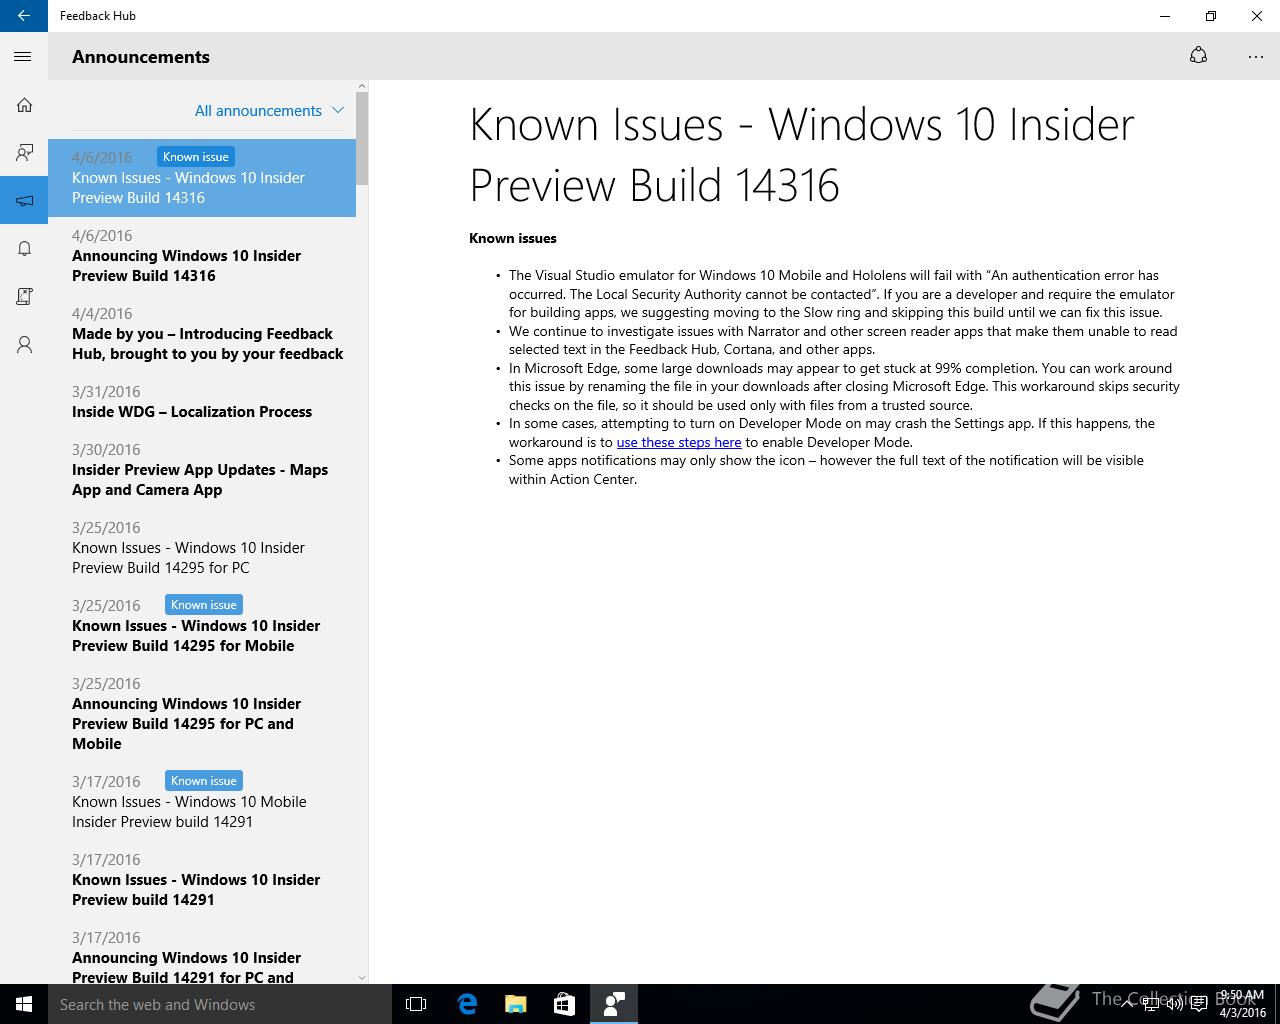
Task: Open the hamburger navigation menu
Action: 23,57
